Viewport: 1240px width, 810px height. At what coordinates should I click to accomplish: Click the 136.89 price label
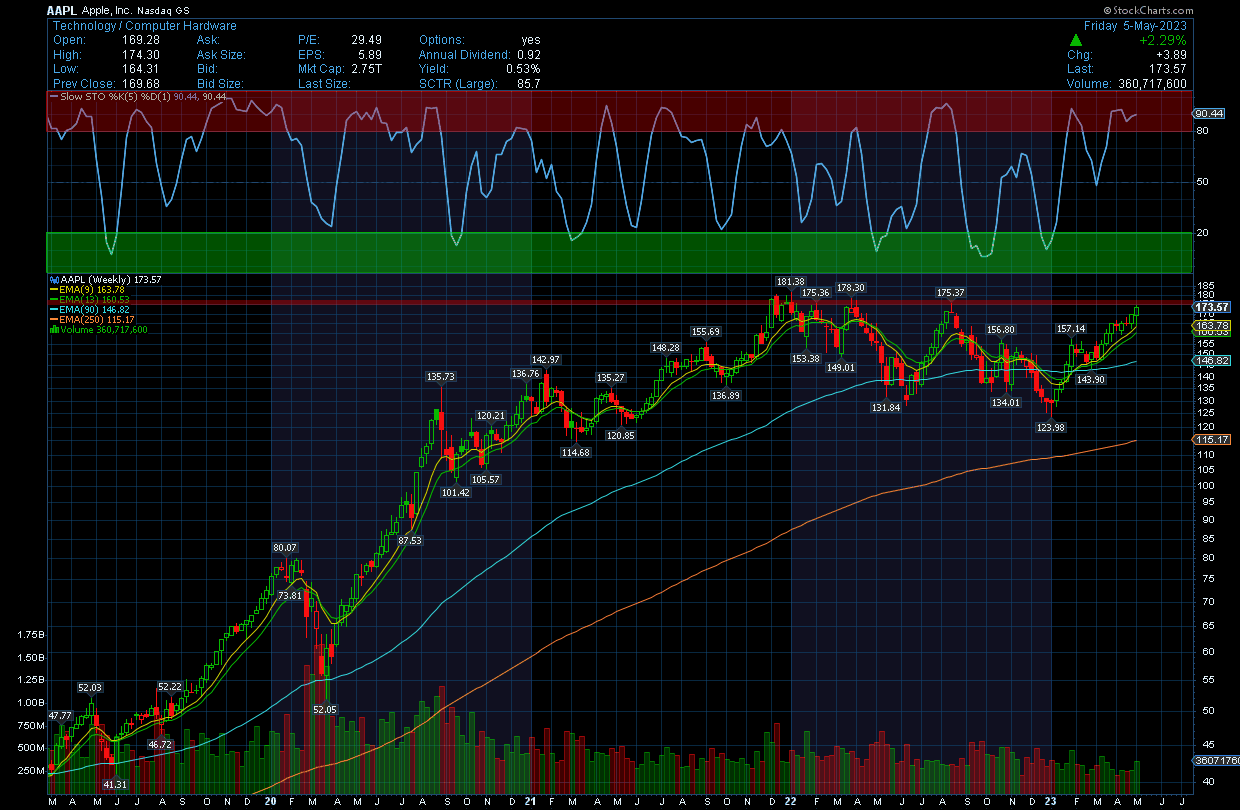[725, 396]
